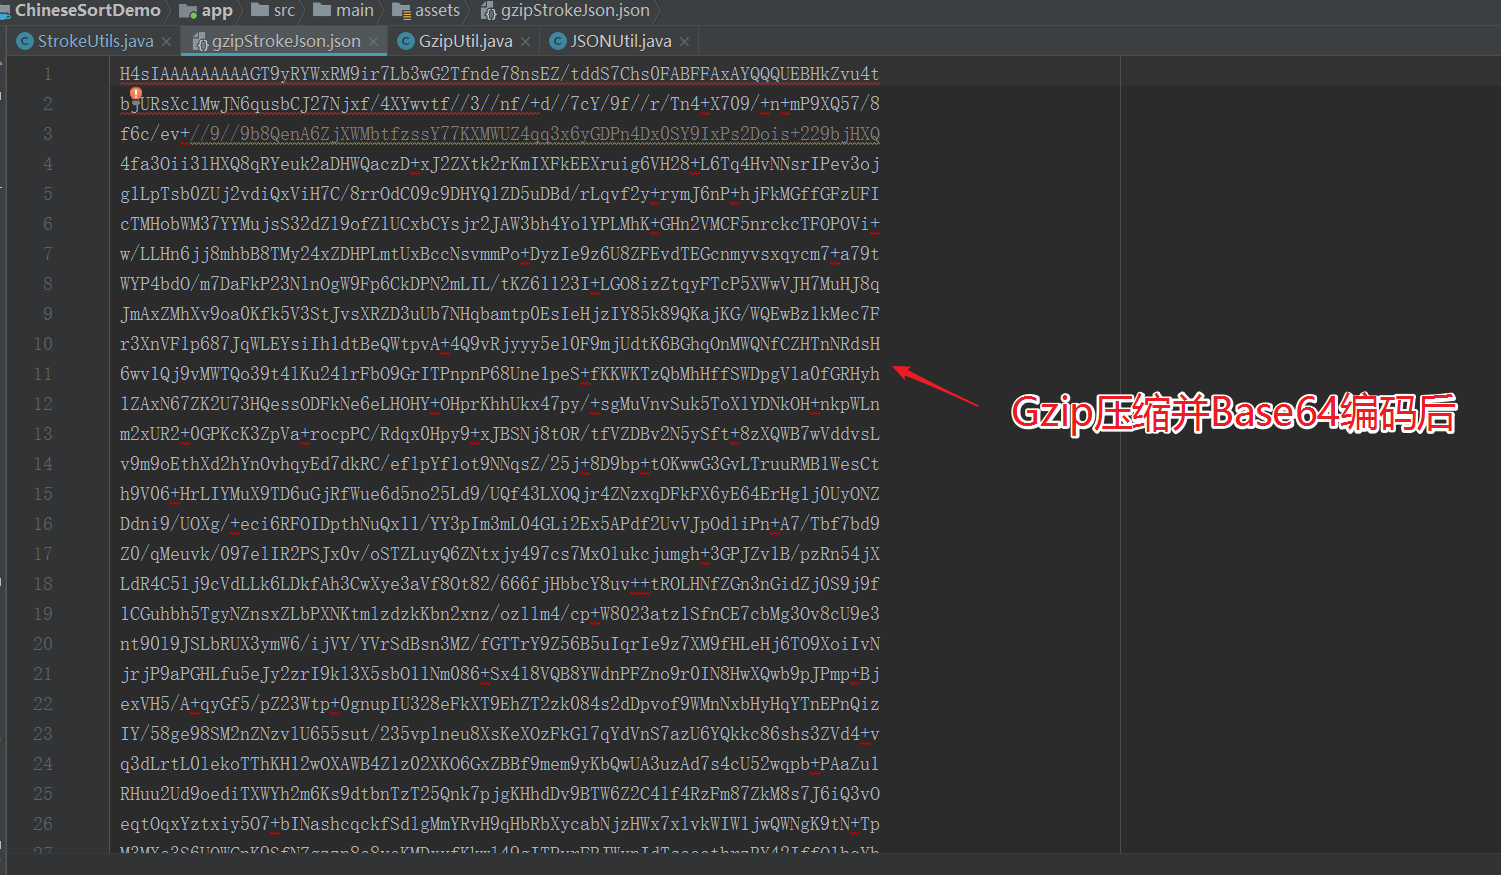The height and width of the screenshot is (875, 1501).
Task: Click the JSON file icon in the breadcrumb
Action: pyautogui.click(x=488, y=11)
